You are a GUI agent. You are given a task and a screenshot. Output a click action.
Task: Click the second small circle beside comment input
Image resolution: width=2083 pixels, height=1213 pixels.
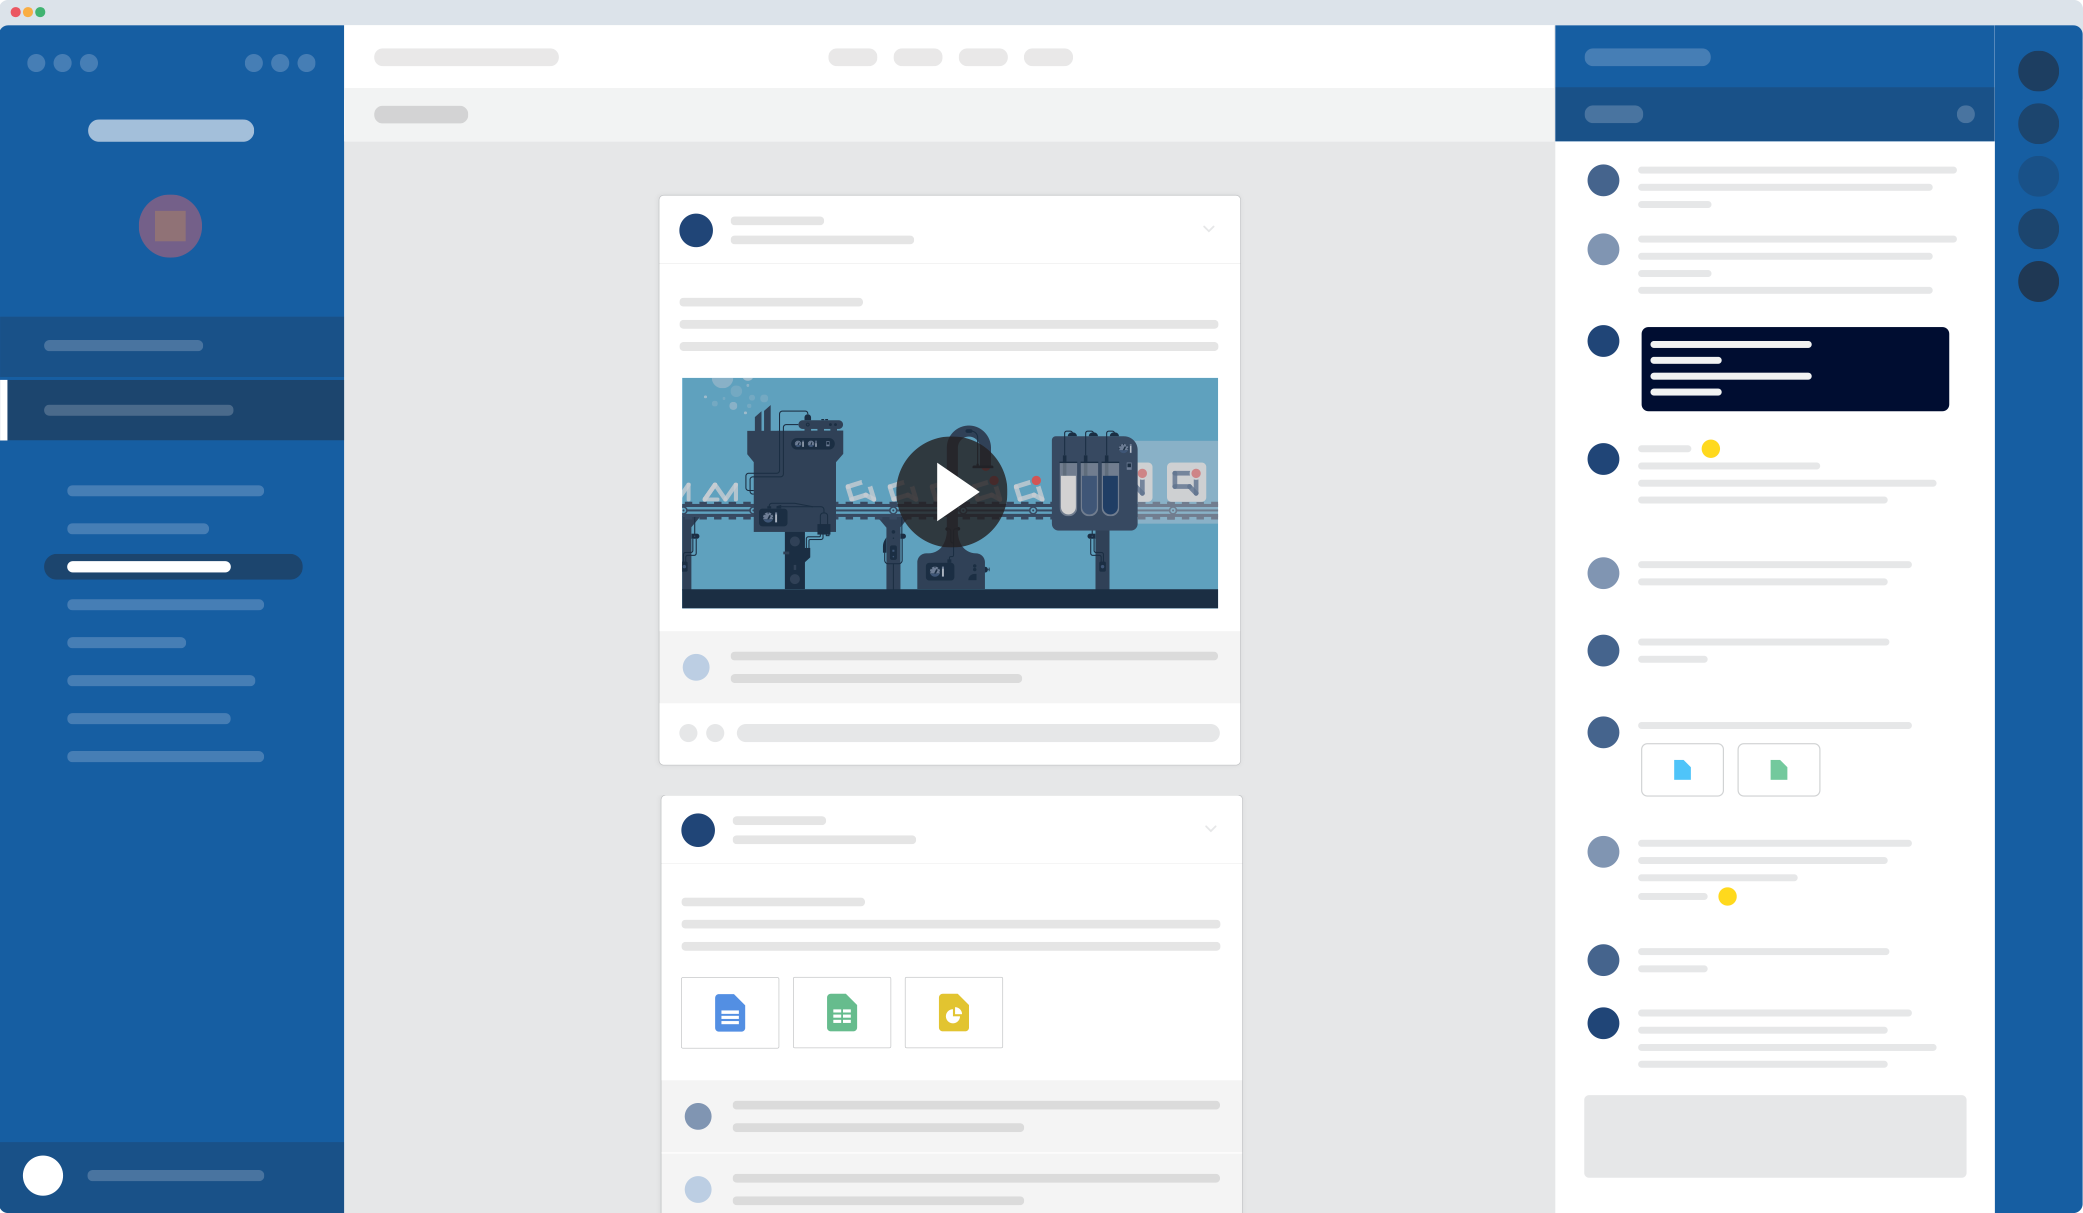pos(715,733)
